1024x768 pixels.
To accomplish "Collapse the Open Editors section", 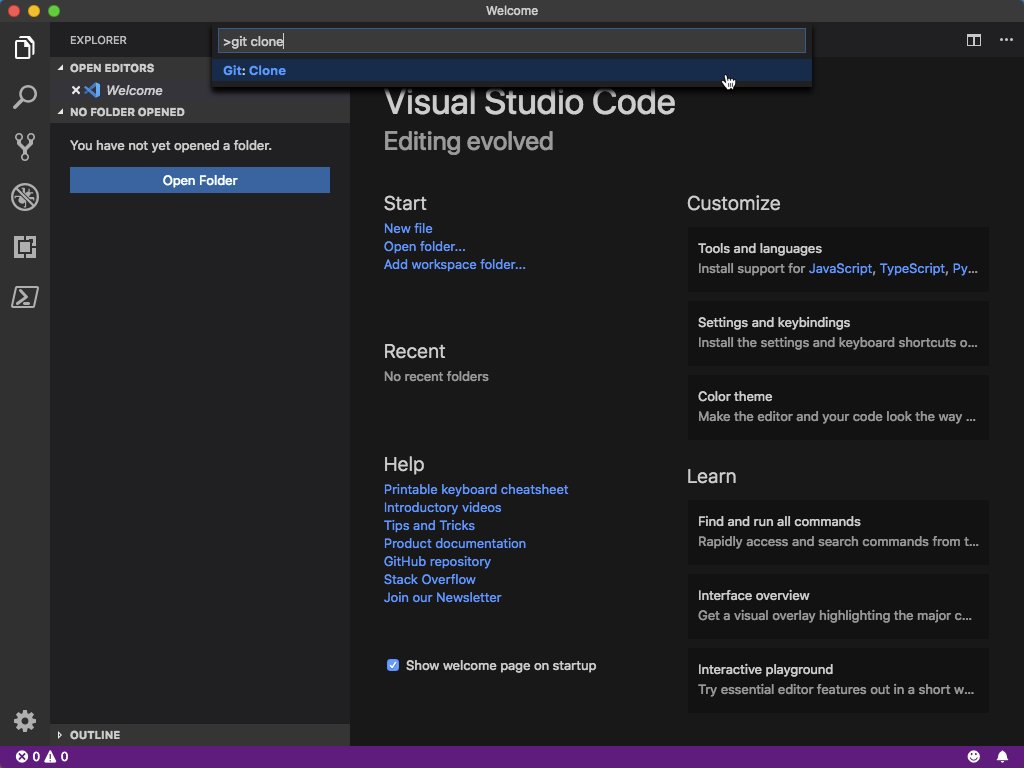I will click(x=111, y=68).
